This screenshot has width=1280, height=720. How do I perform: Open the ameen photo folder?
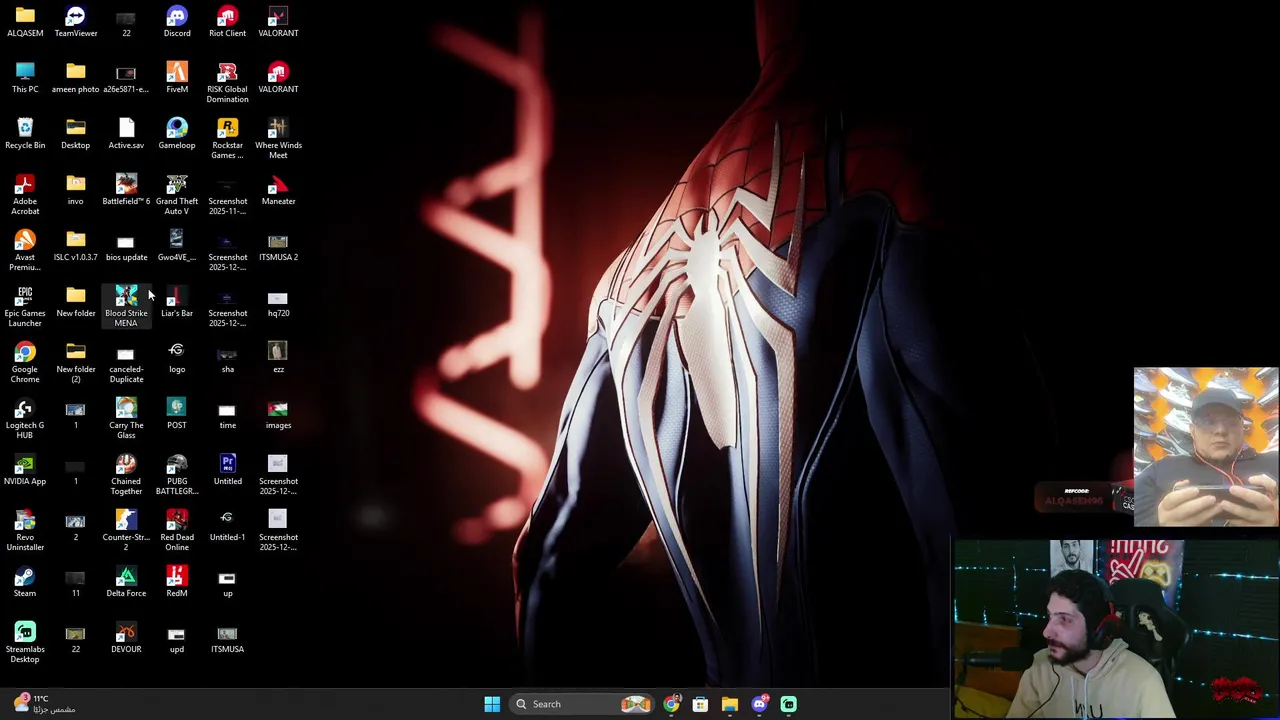point(76,77)
